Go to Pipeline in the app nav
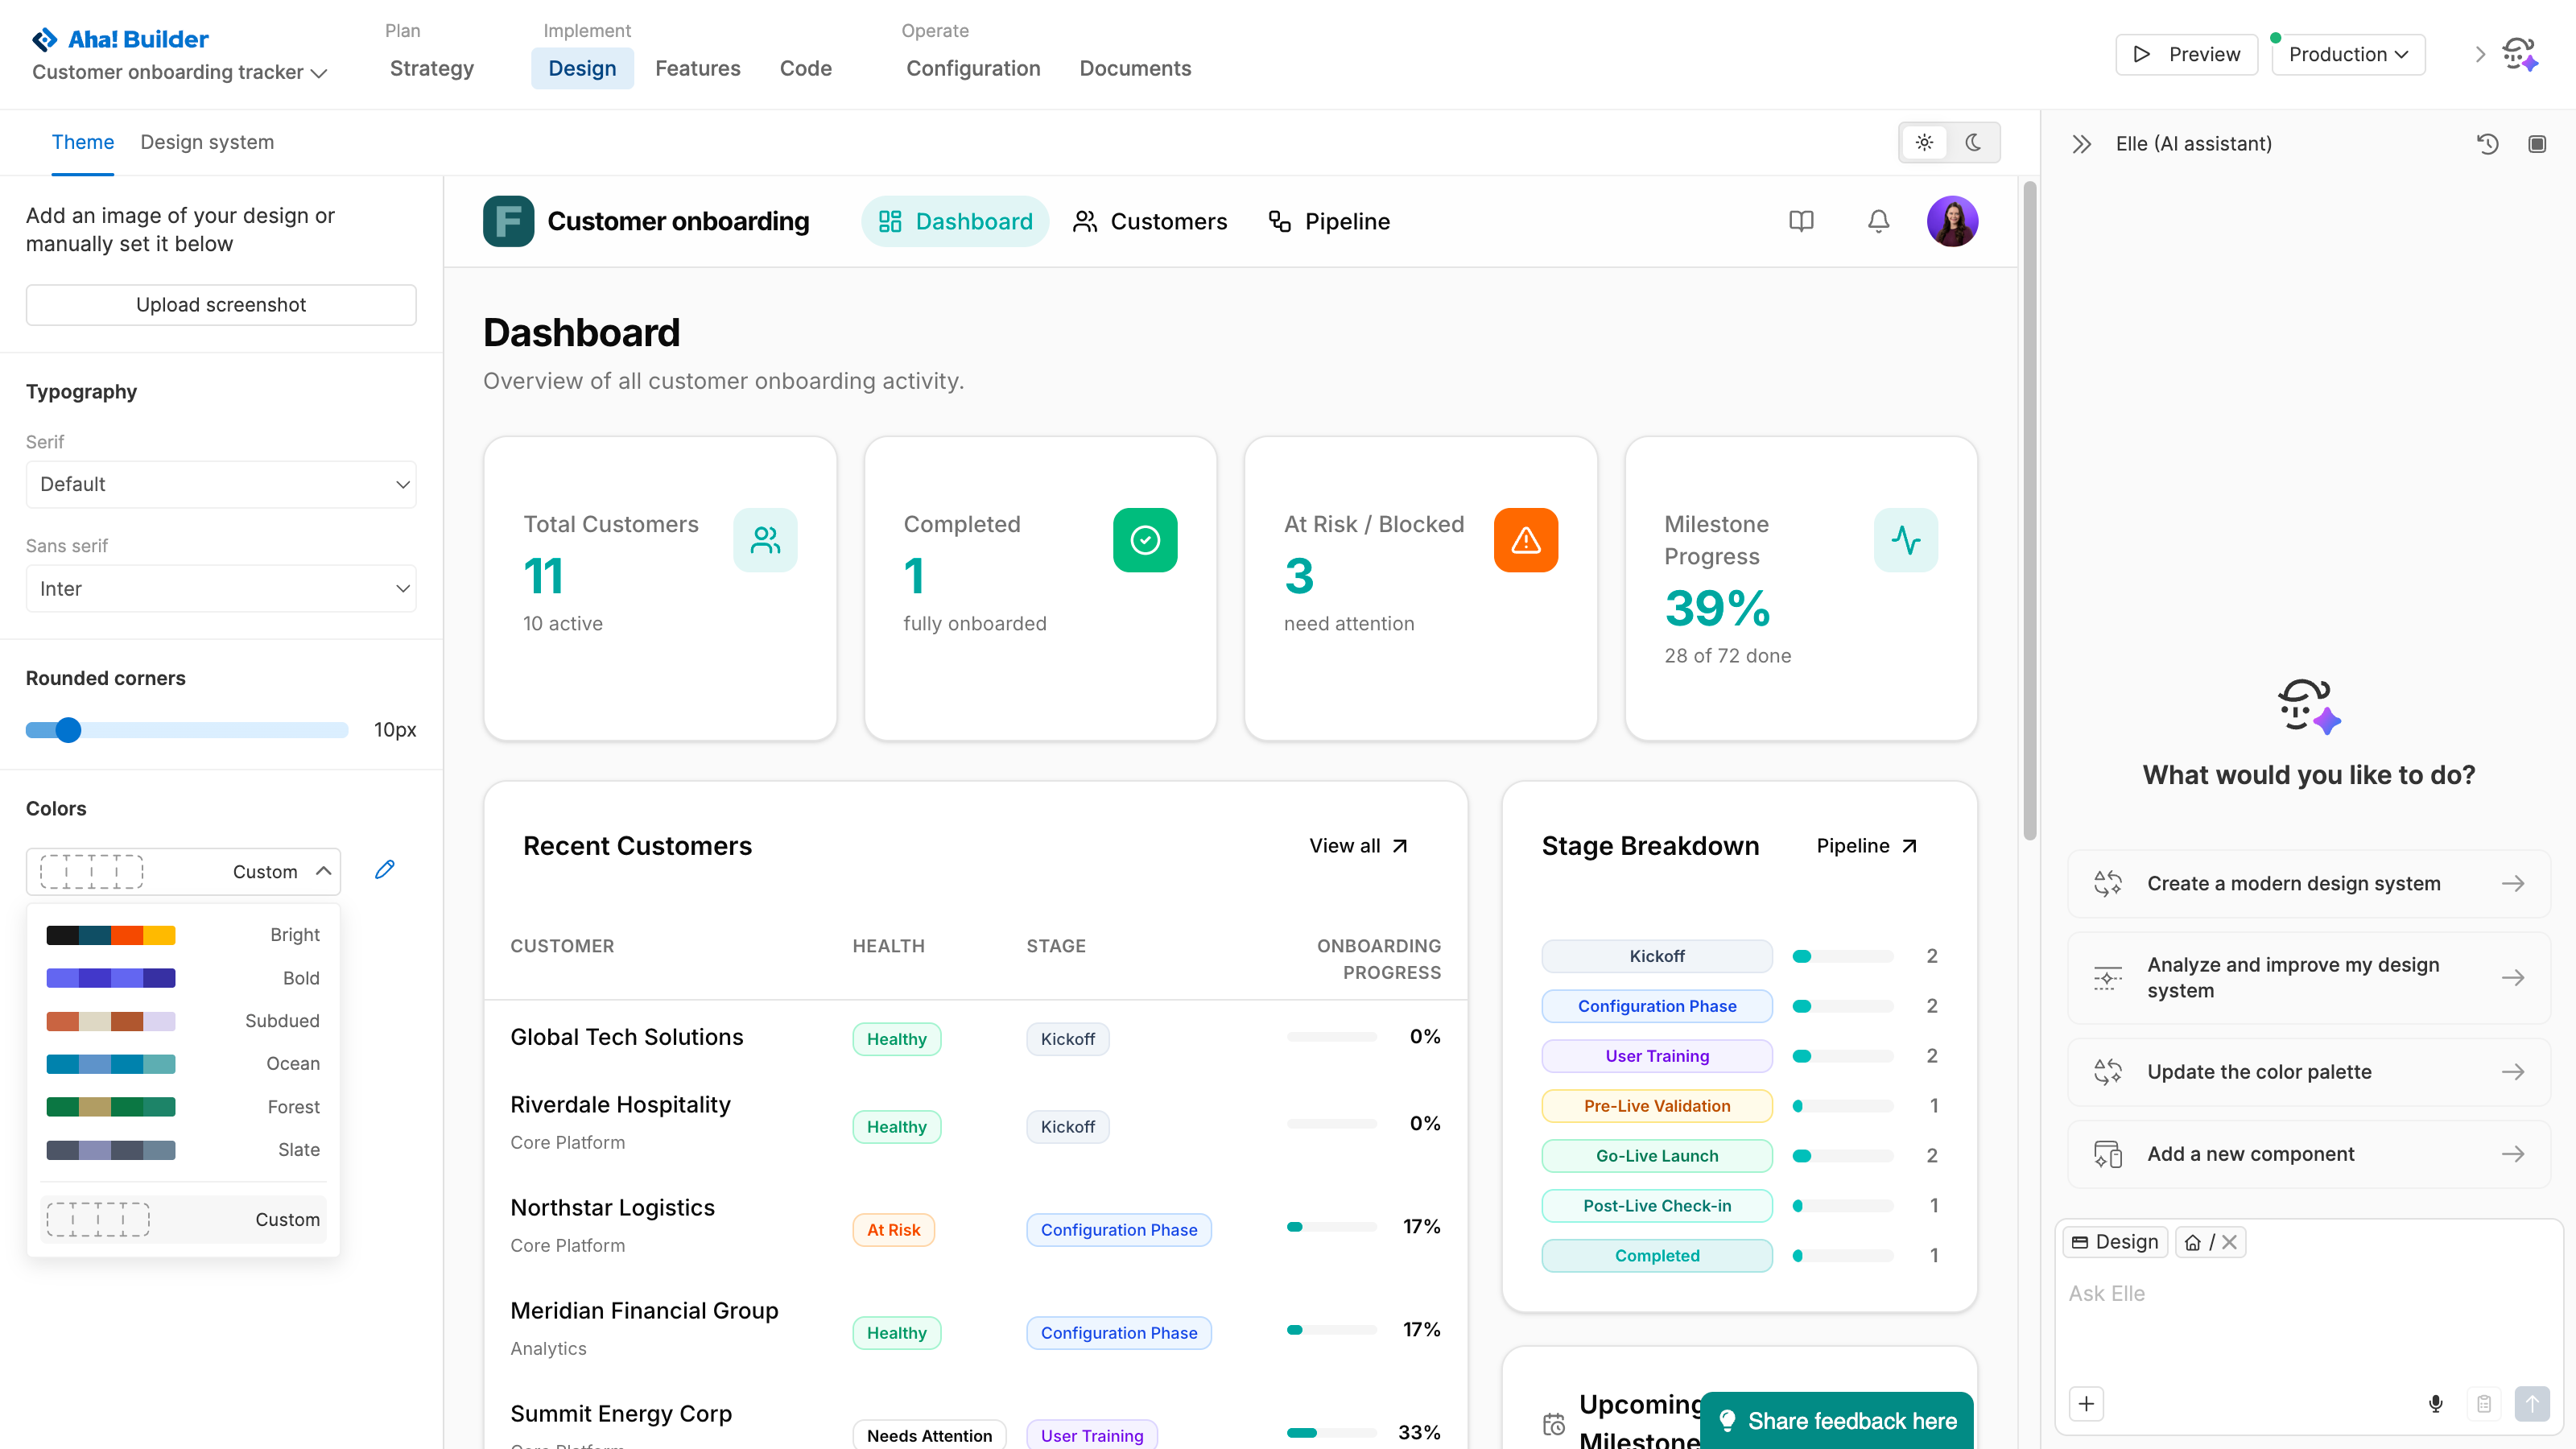2576x1449 pixels. (x=1329, y=221)
